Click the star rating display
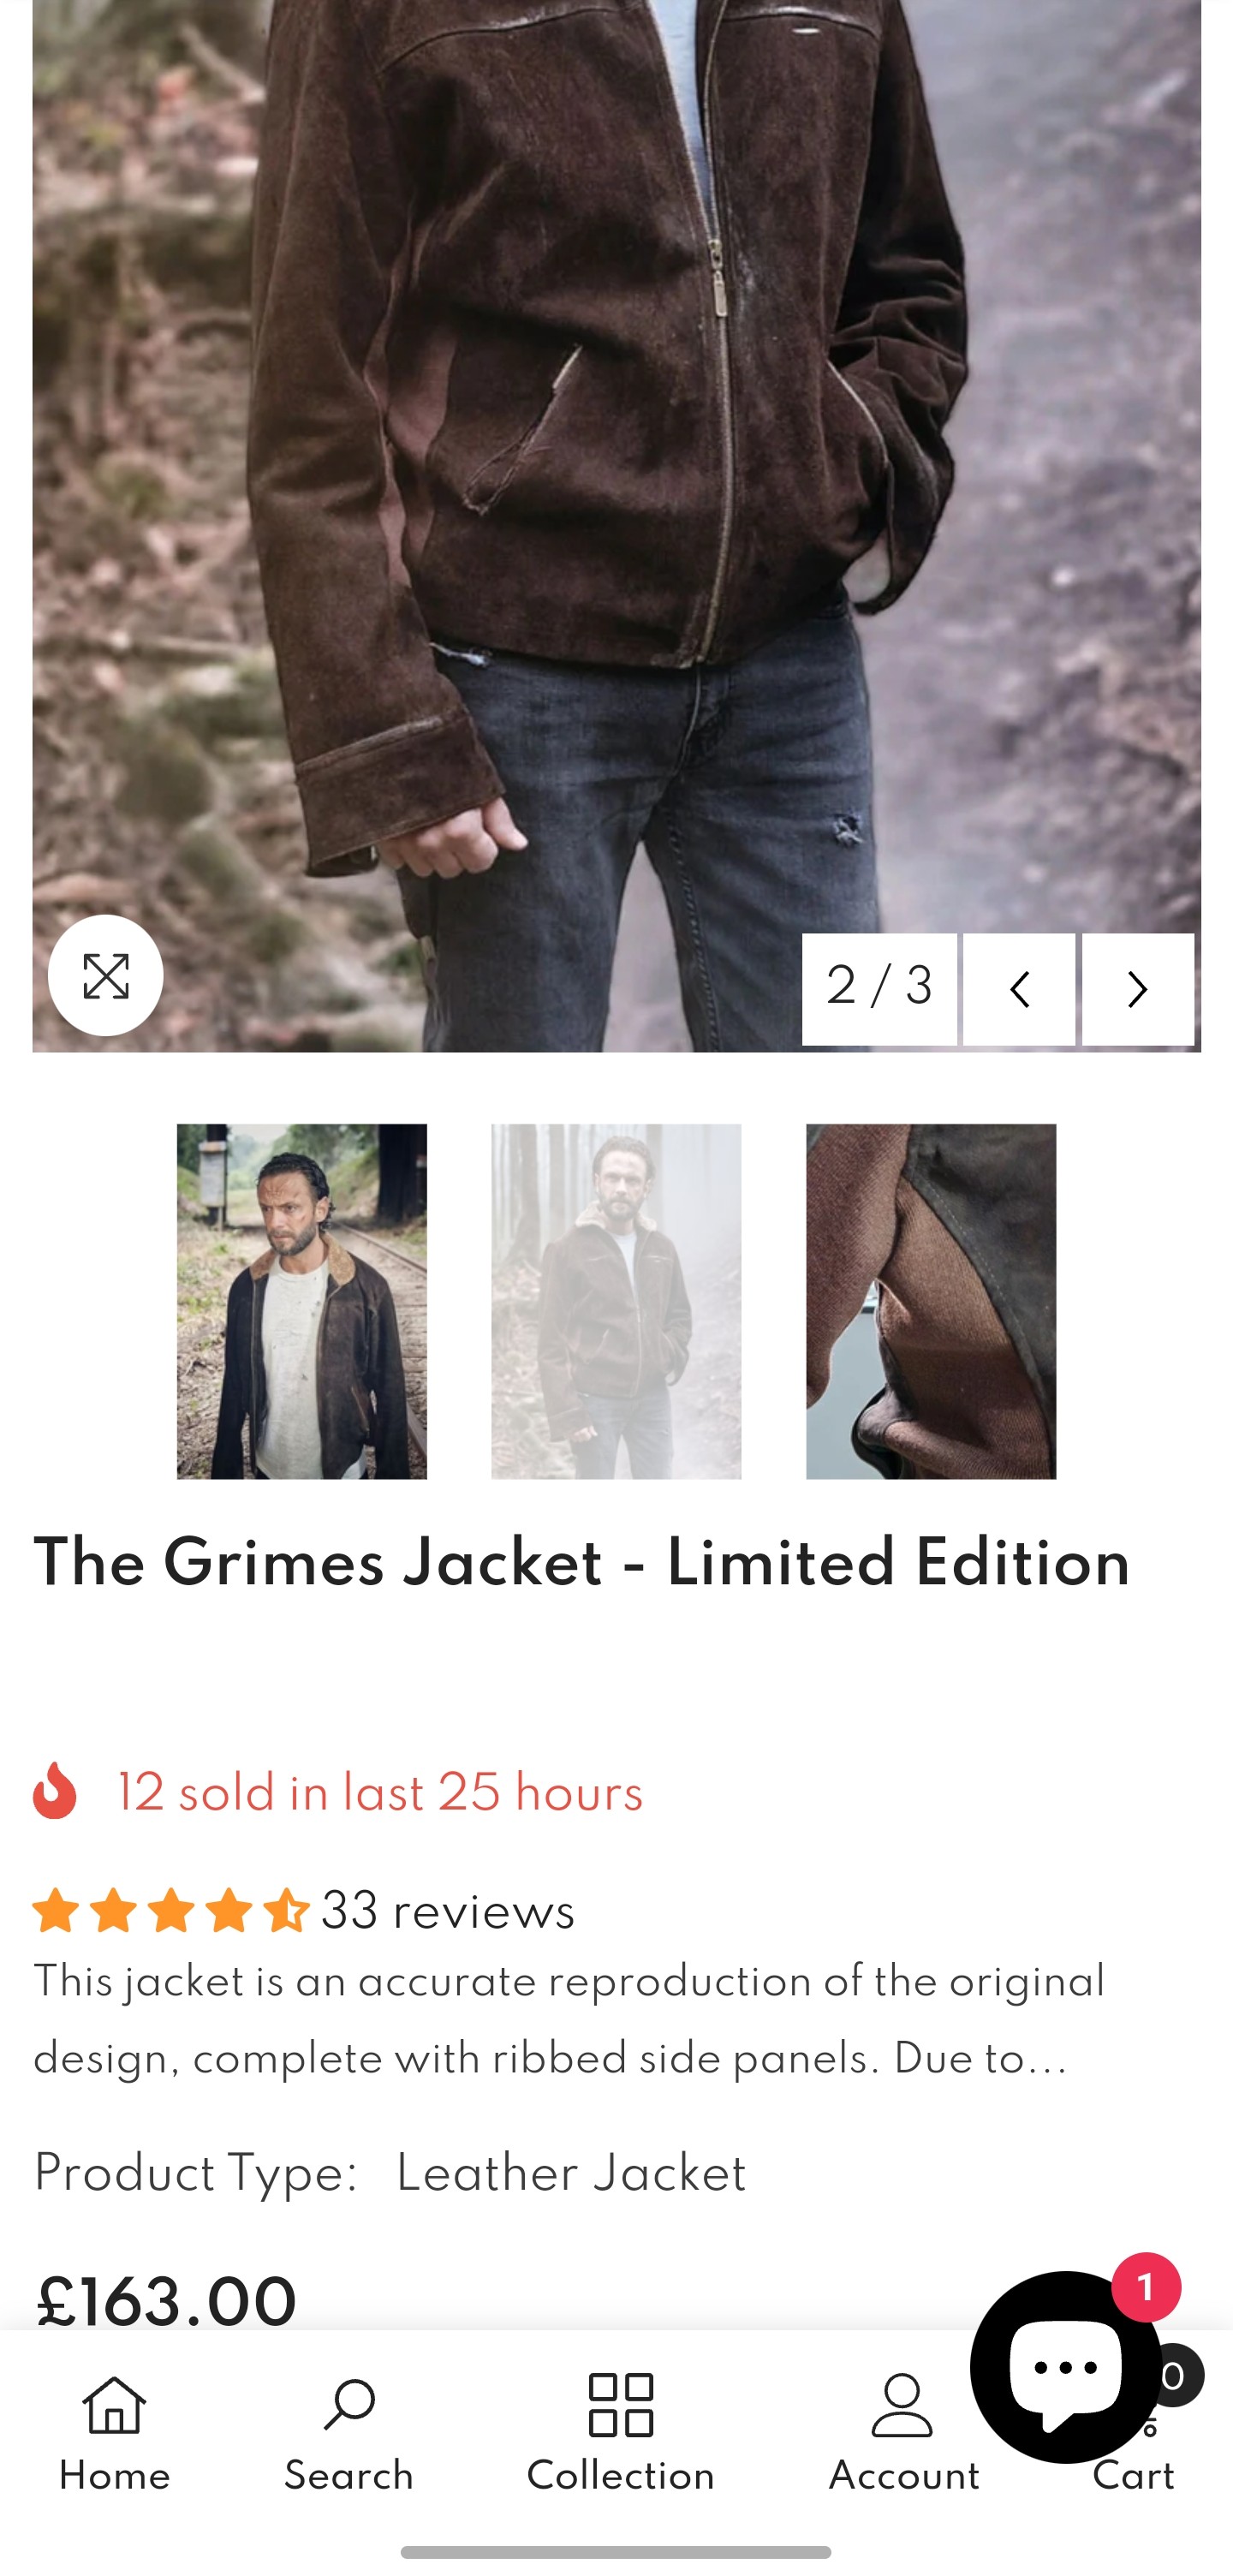 tap(171, 1910)
